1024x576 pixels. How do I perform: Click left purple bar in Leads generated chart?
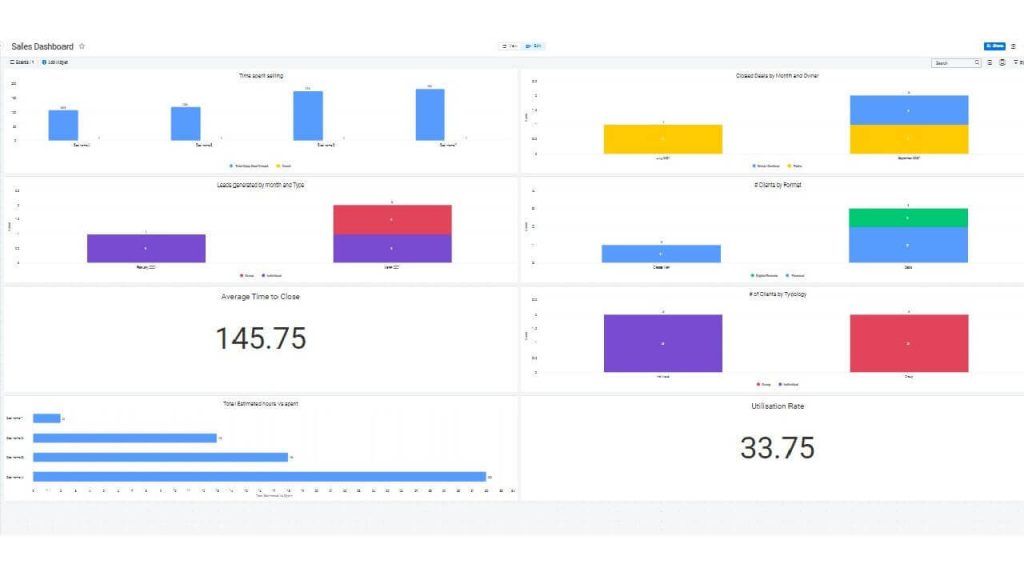146,249
